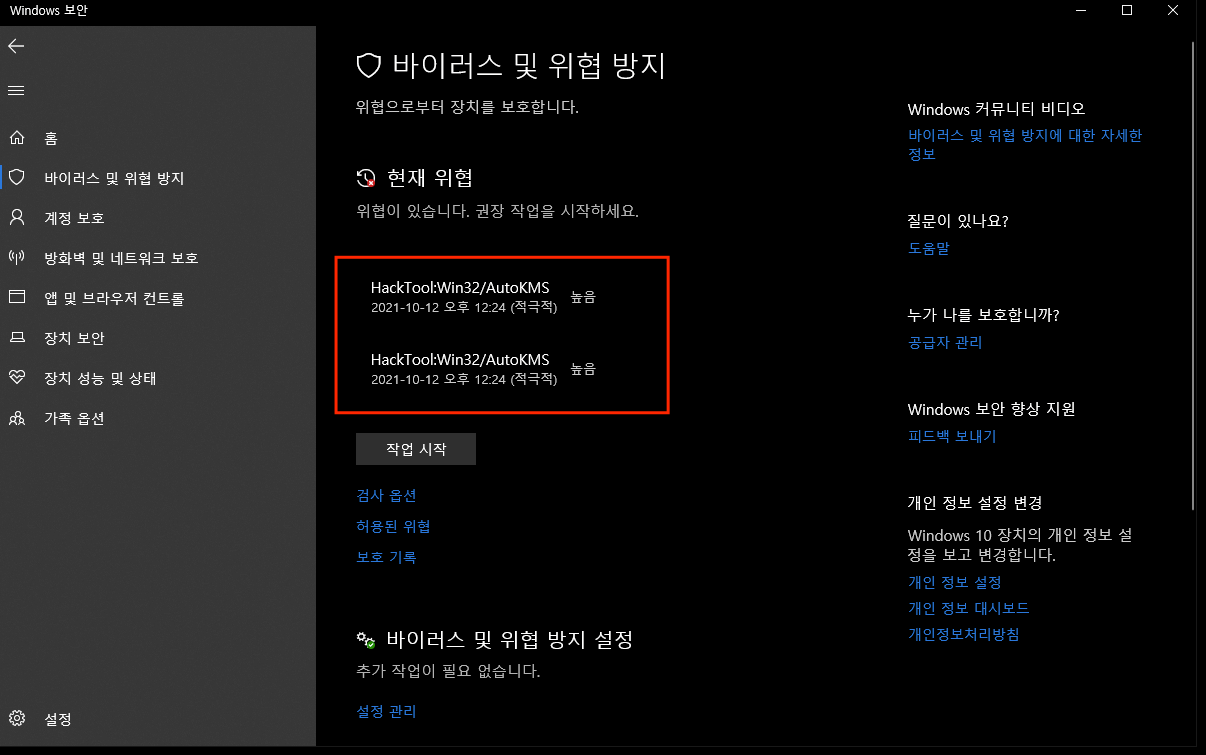The height and width of the screenshot is (755, 1206).
Task: Click the family icon for 가족 옵션
Action: tap(16, 418)
